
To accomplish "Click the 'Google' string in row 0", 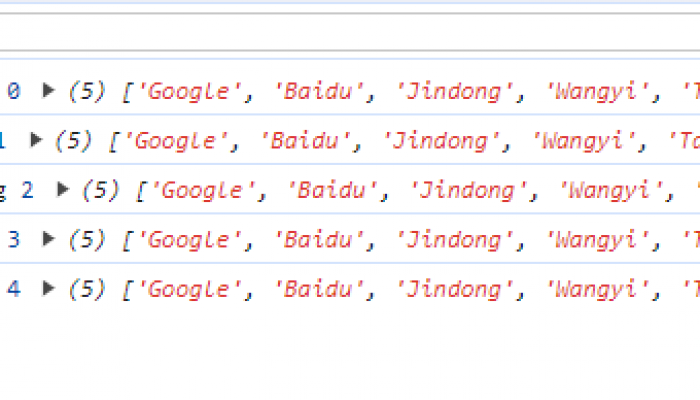I will pyautogui.click(x=190, y=92).
